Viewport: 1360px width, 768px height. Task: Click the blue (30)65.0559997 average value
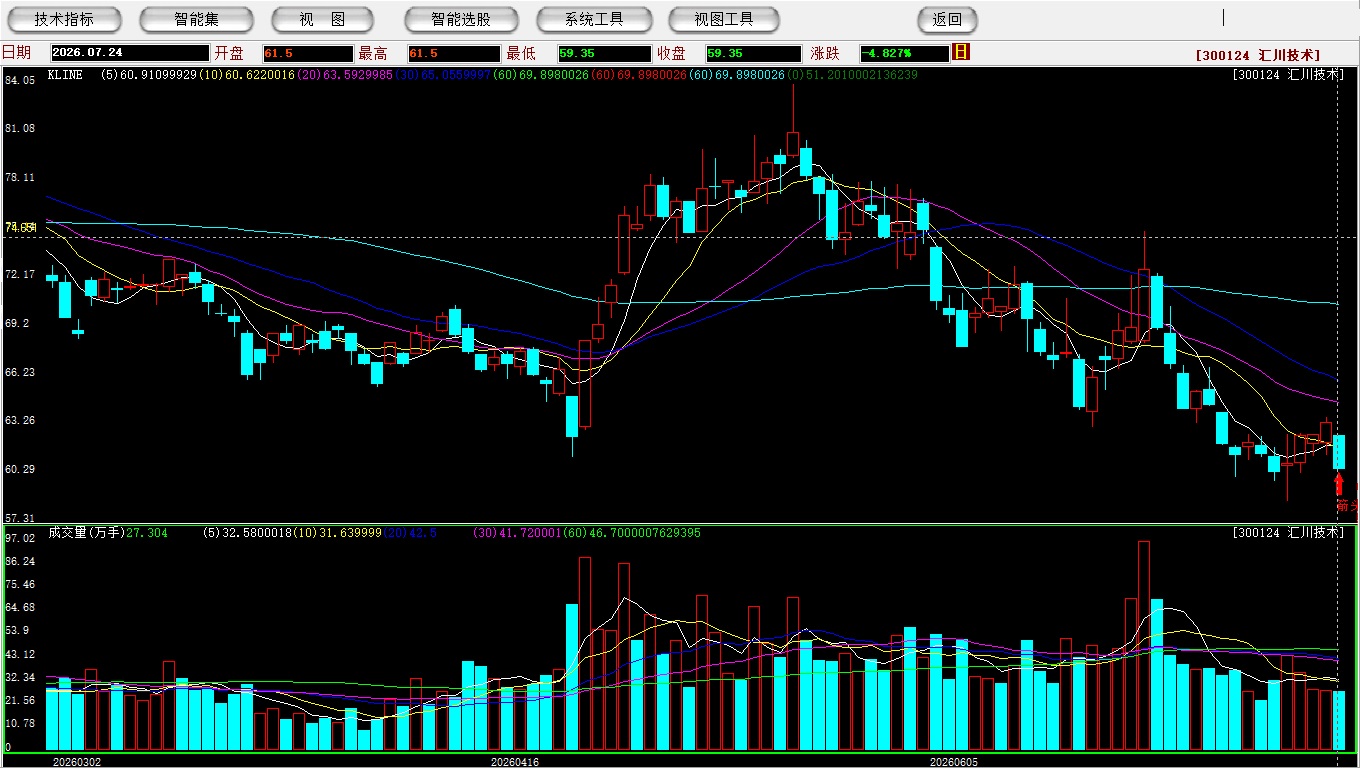click(443, 75)
